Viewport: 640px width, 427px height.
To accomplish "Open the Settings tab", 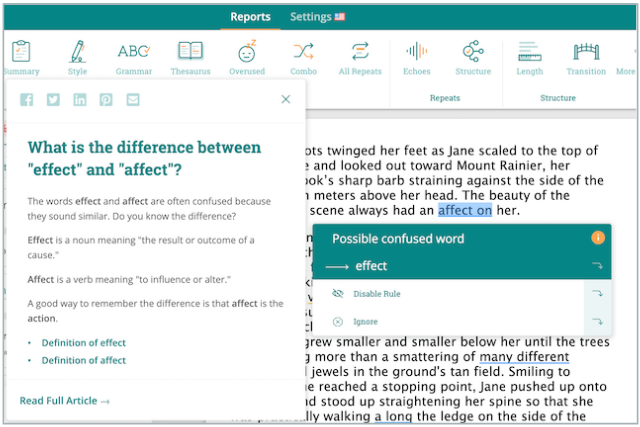I will coord(311,17).
